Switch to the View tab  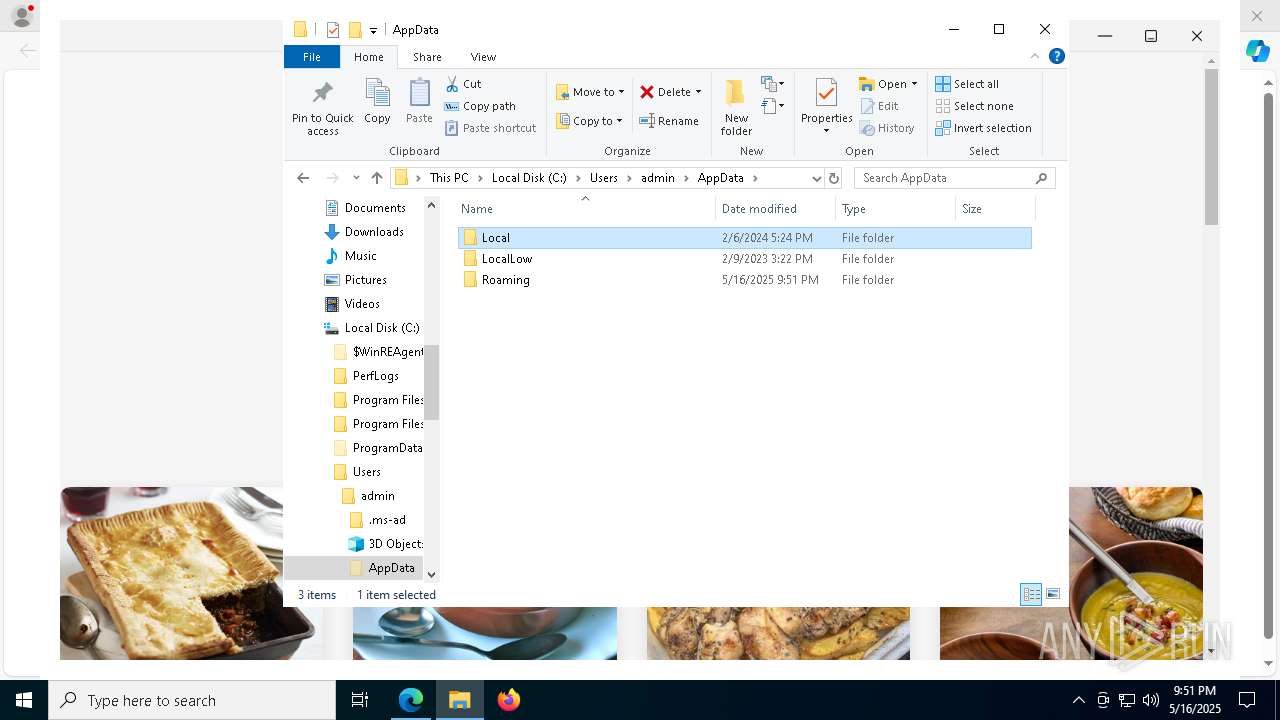pyautogui.click(x=483, y=57)
